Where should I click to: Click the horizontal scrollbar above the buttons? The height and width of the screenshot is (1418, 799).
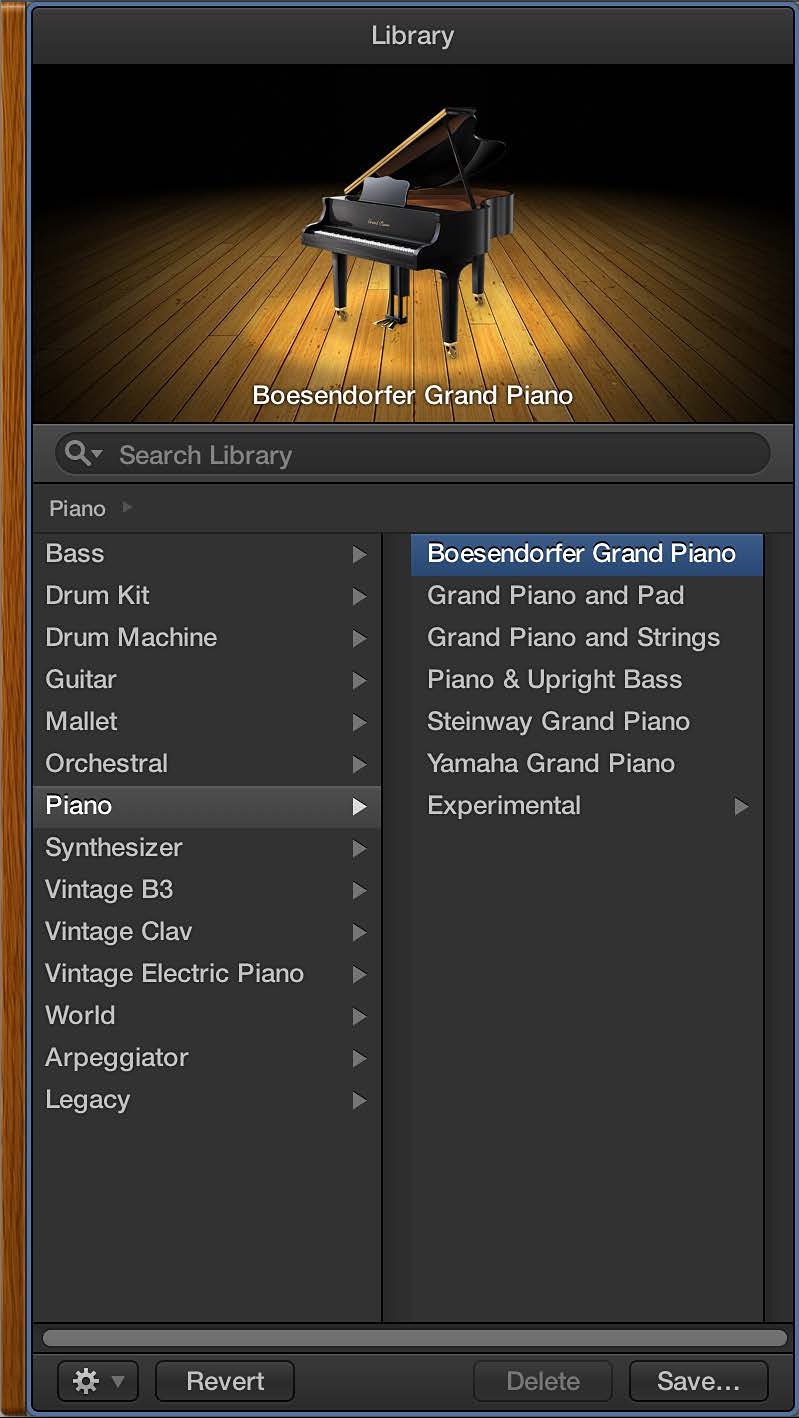pyautogui.click(x=414, y=1338)
